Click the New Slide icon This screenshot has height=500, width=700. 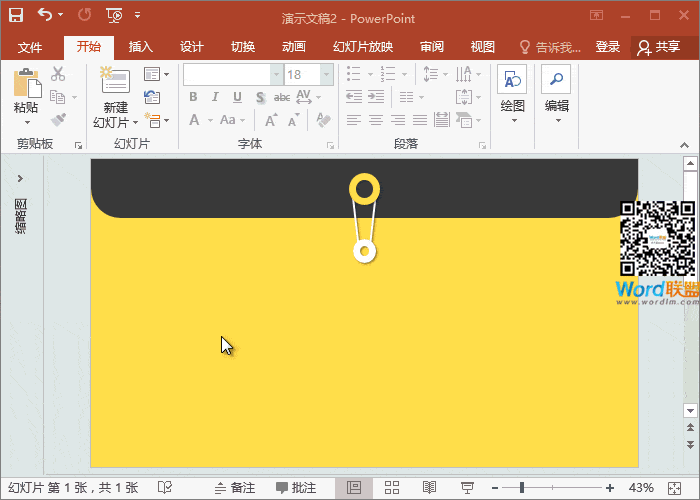coord(115,82)
